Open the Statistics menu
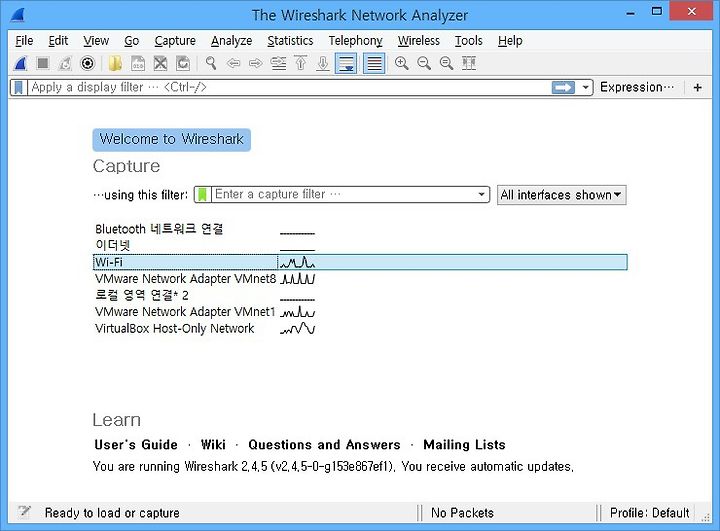Viewport: 720px width, 531px height. point(290,41)
